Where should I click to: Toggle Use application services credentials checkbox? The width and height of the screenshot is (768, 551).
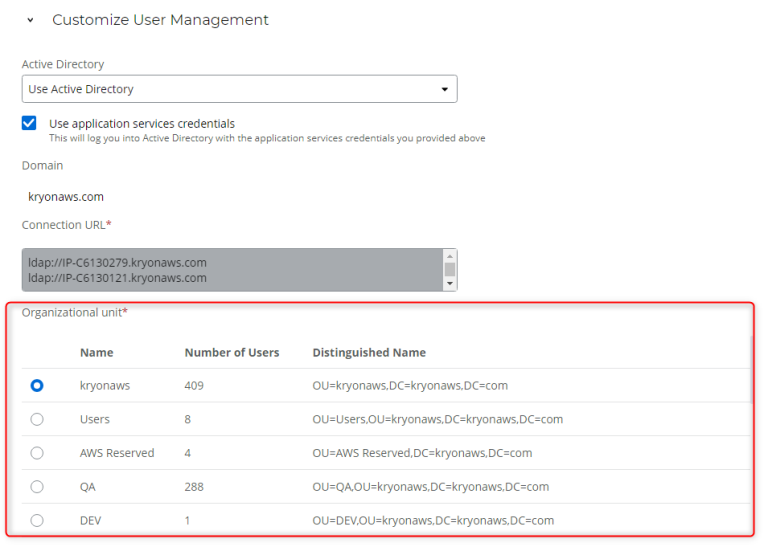pos(29,124)
